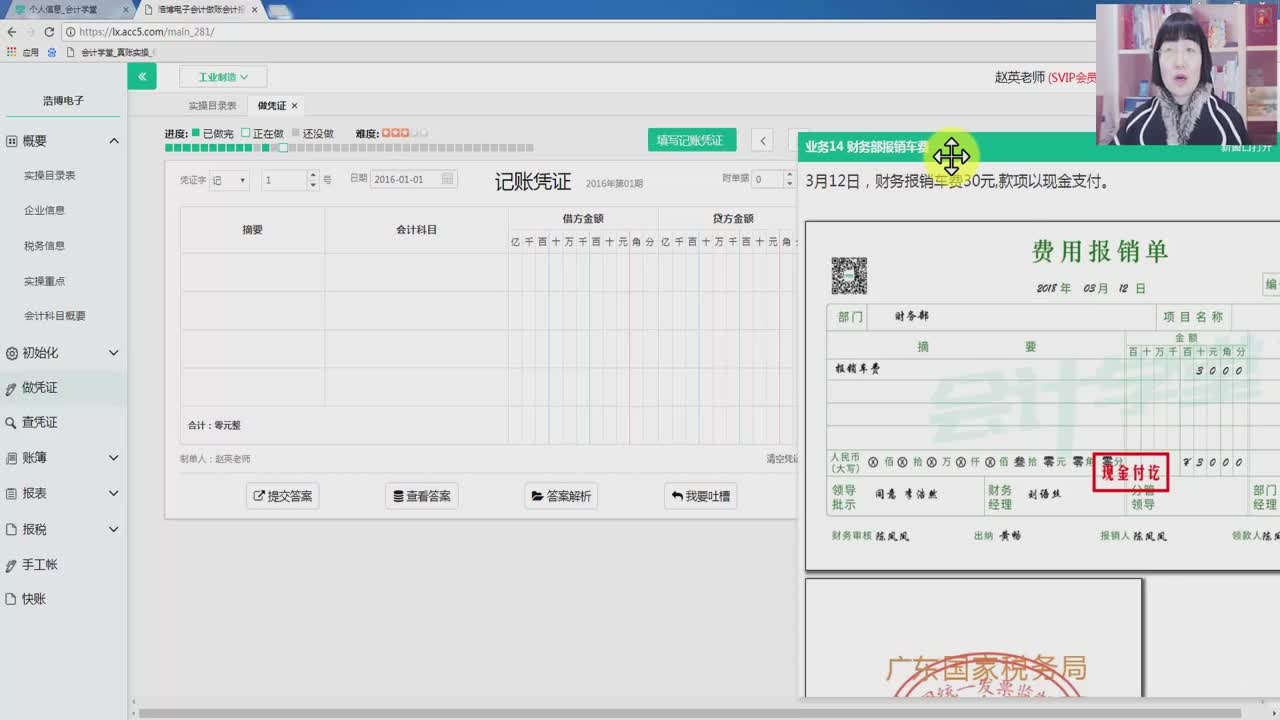Open the 工业制造 industry dropdown
The height and width of the screenshot is (720, 1280).
223,77
